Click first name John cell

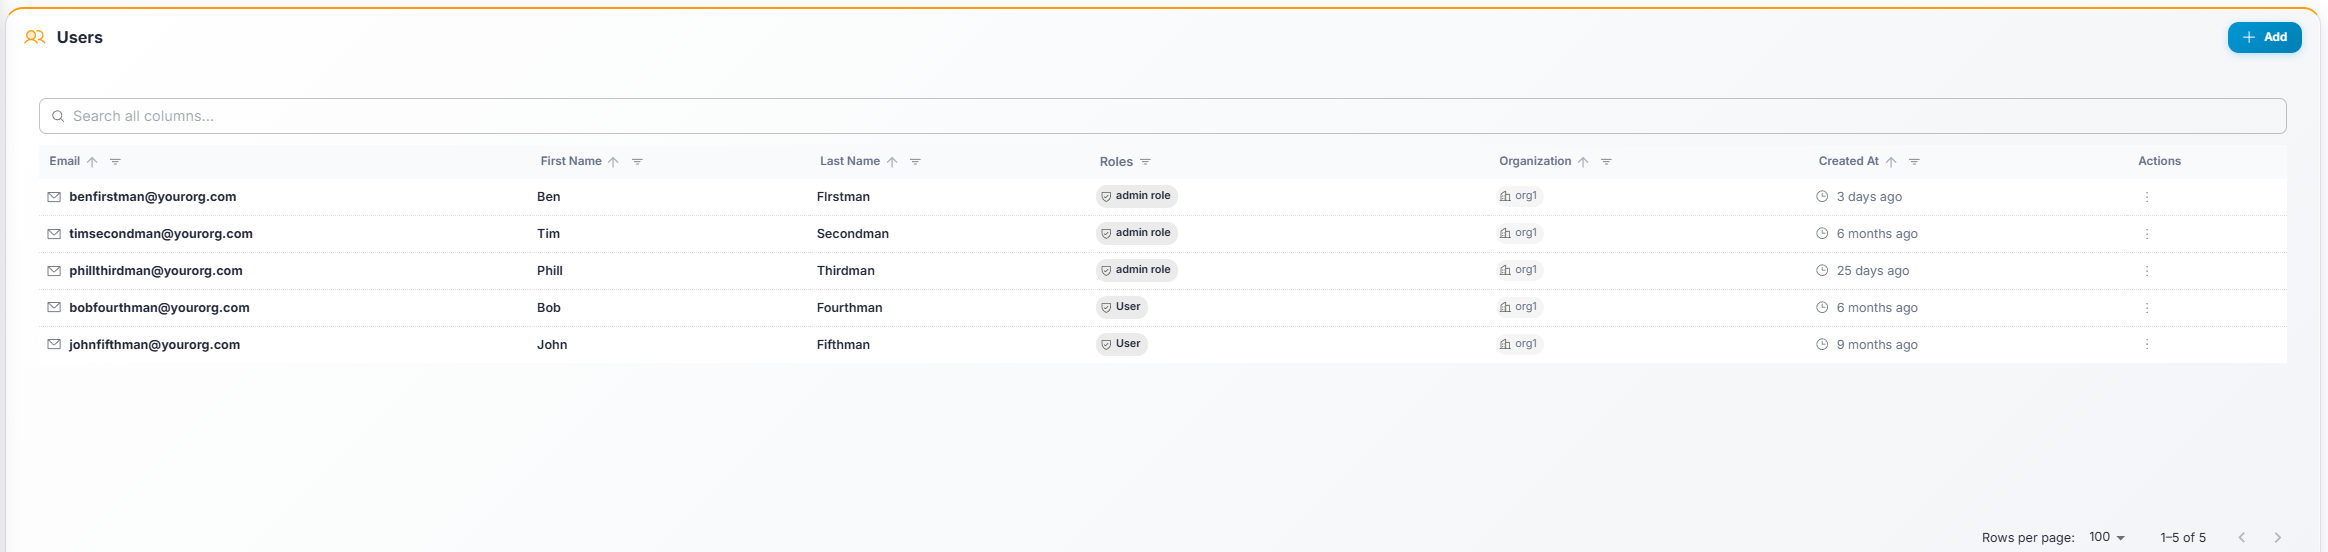(552, 345)
